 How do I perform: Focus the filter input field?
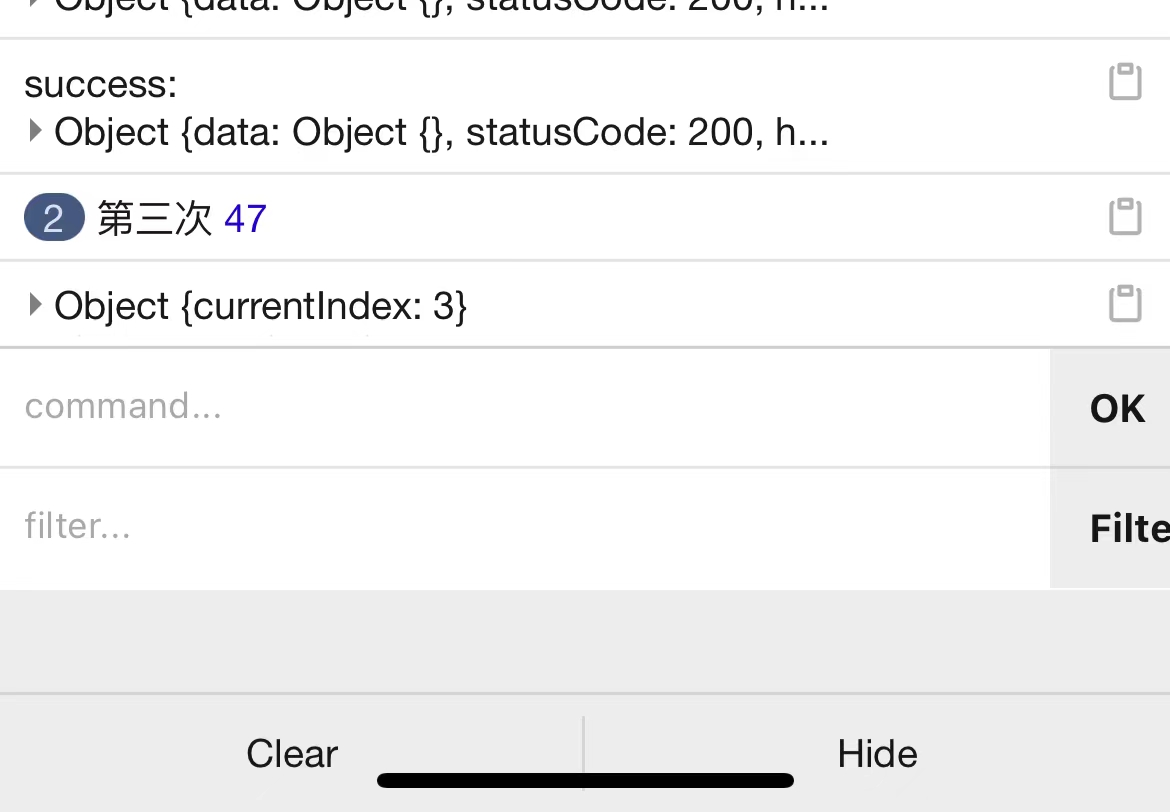point(525,528)
